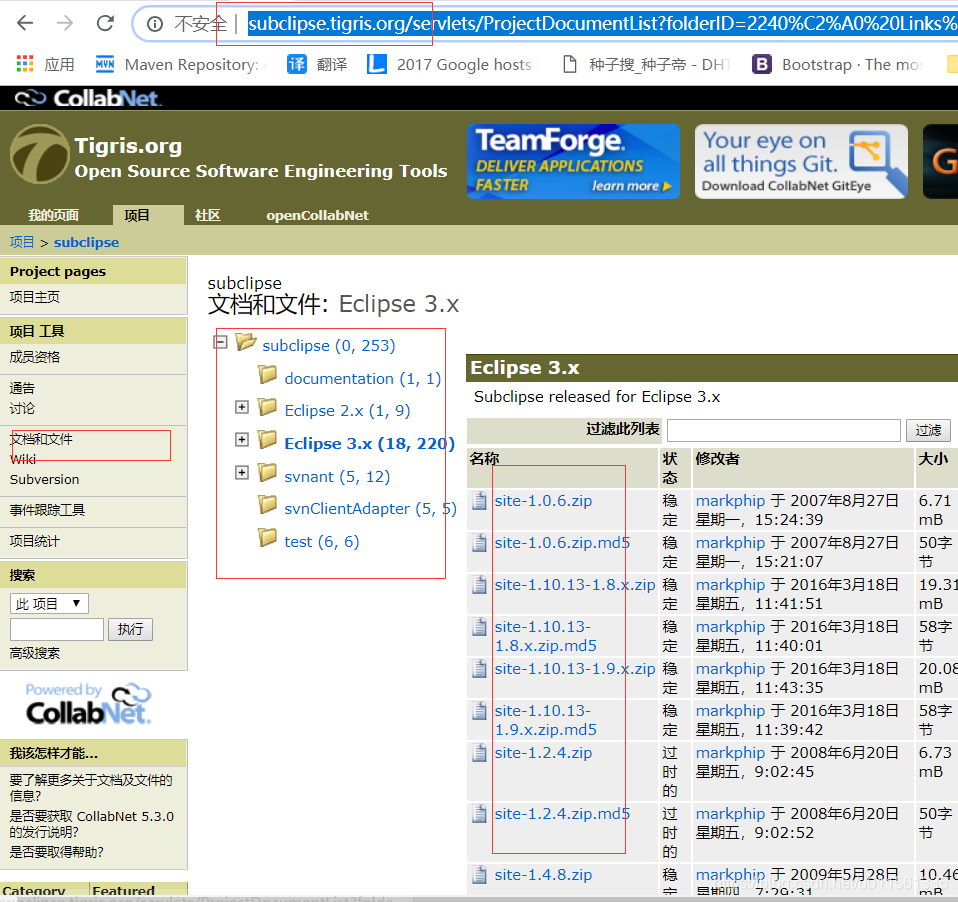
Task: Click the browser back arrow
Action: 25,23
